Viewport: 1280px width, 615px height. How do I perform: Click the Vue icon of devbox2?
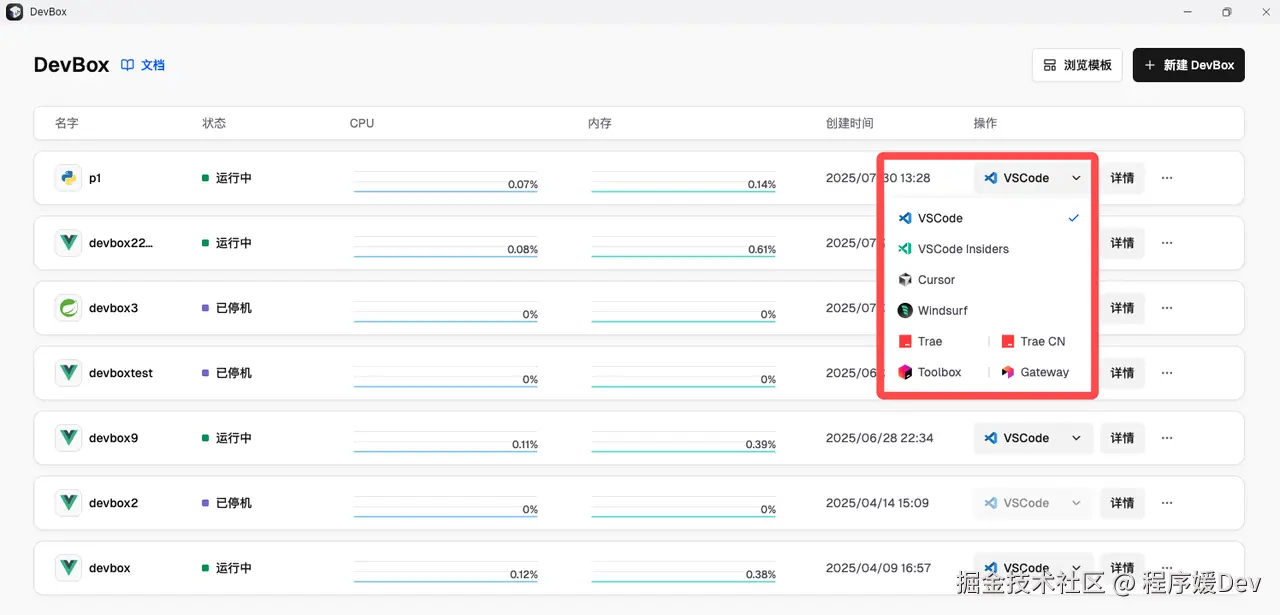click(68, 503)
